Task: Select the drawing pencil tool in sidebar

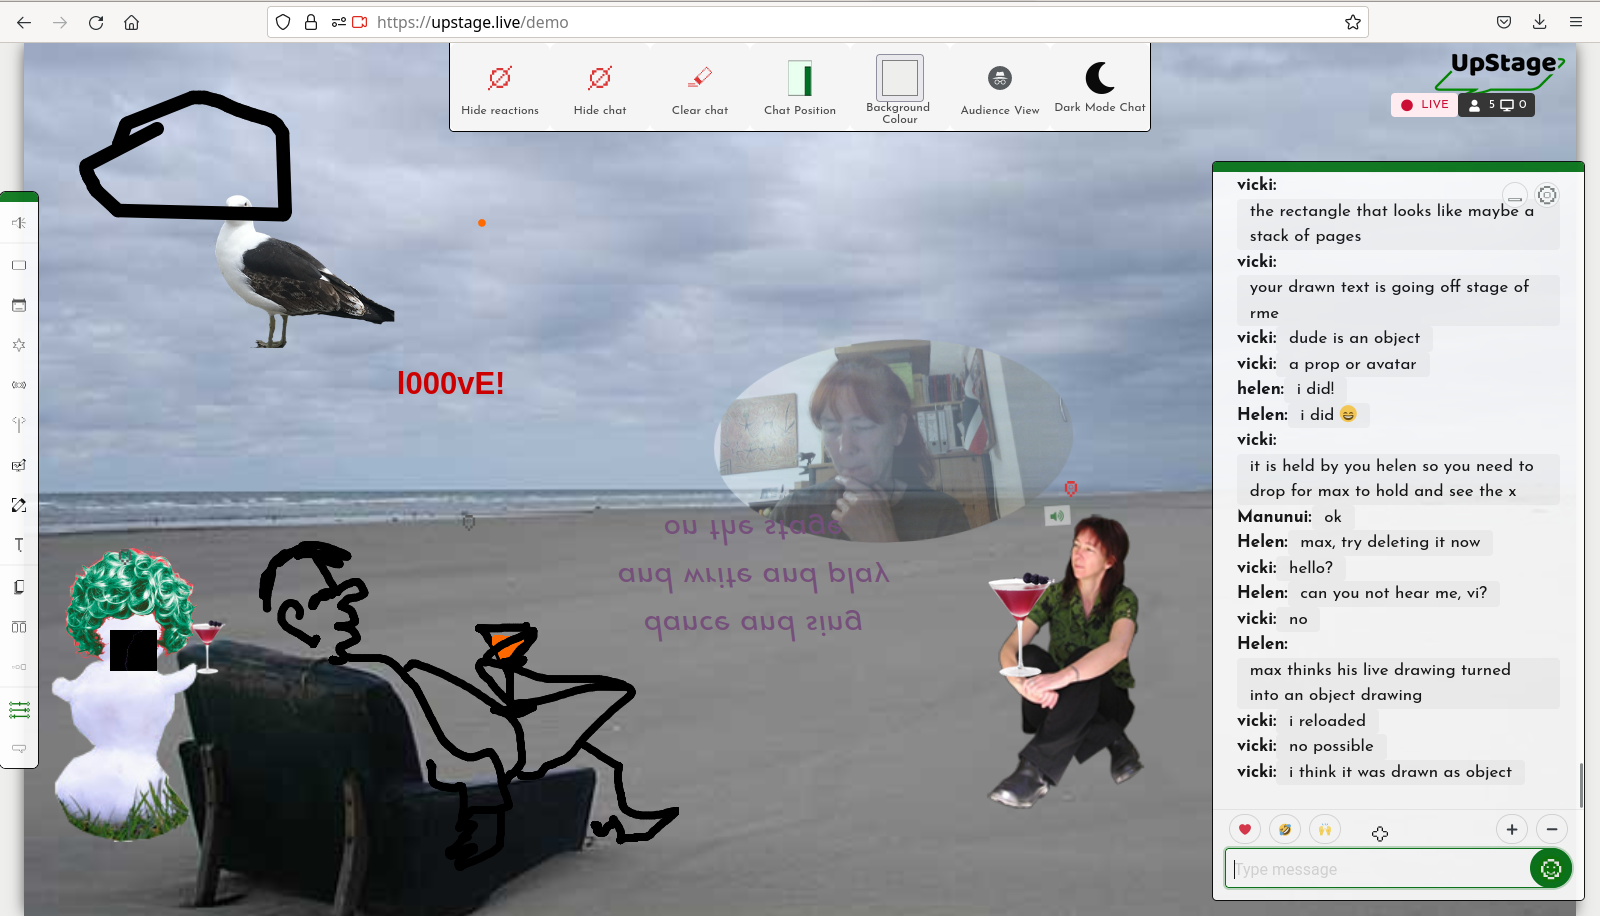Action: pyautogui.click(x=19, y=505)
